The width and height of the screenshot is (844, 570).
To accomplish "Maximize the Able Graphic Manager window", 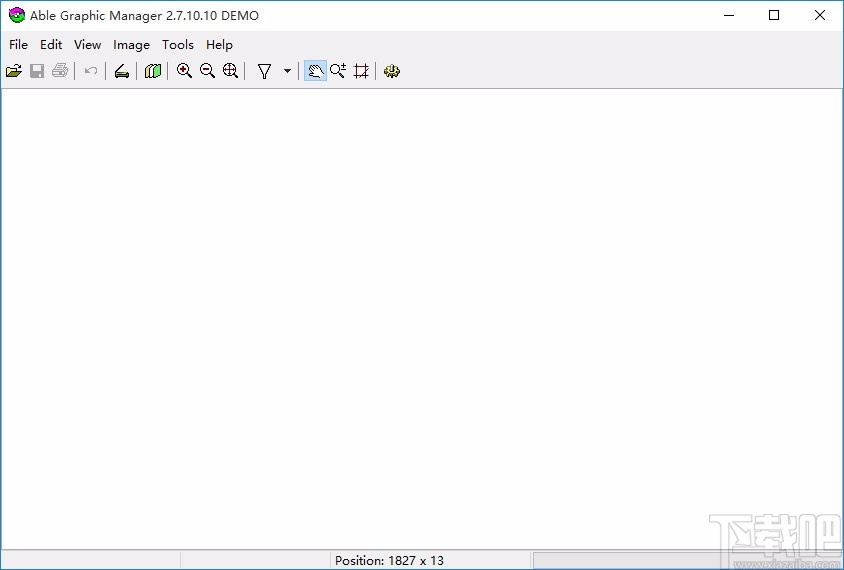I will 774,15.
